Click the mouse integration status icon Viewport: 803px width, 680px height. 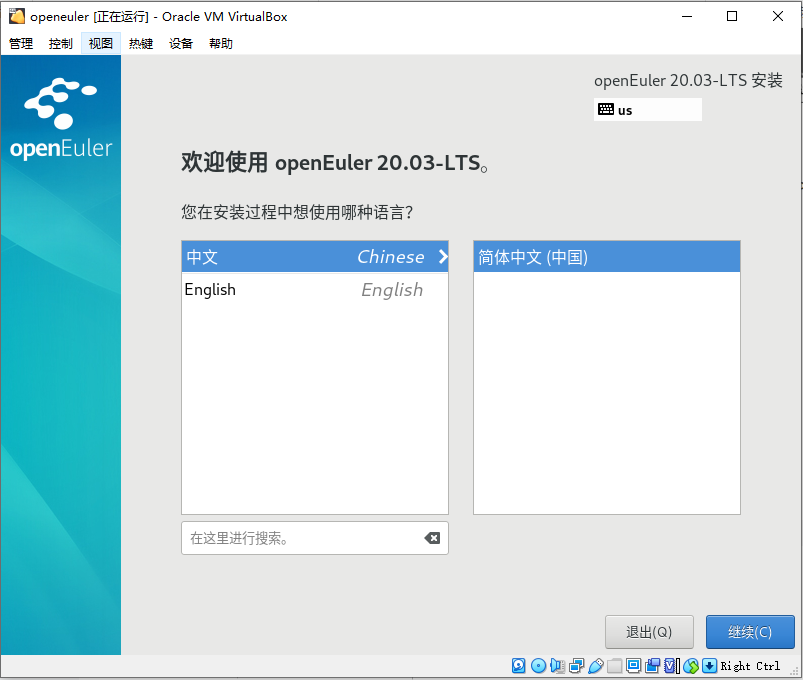(x=691, y=666)
